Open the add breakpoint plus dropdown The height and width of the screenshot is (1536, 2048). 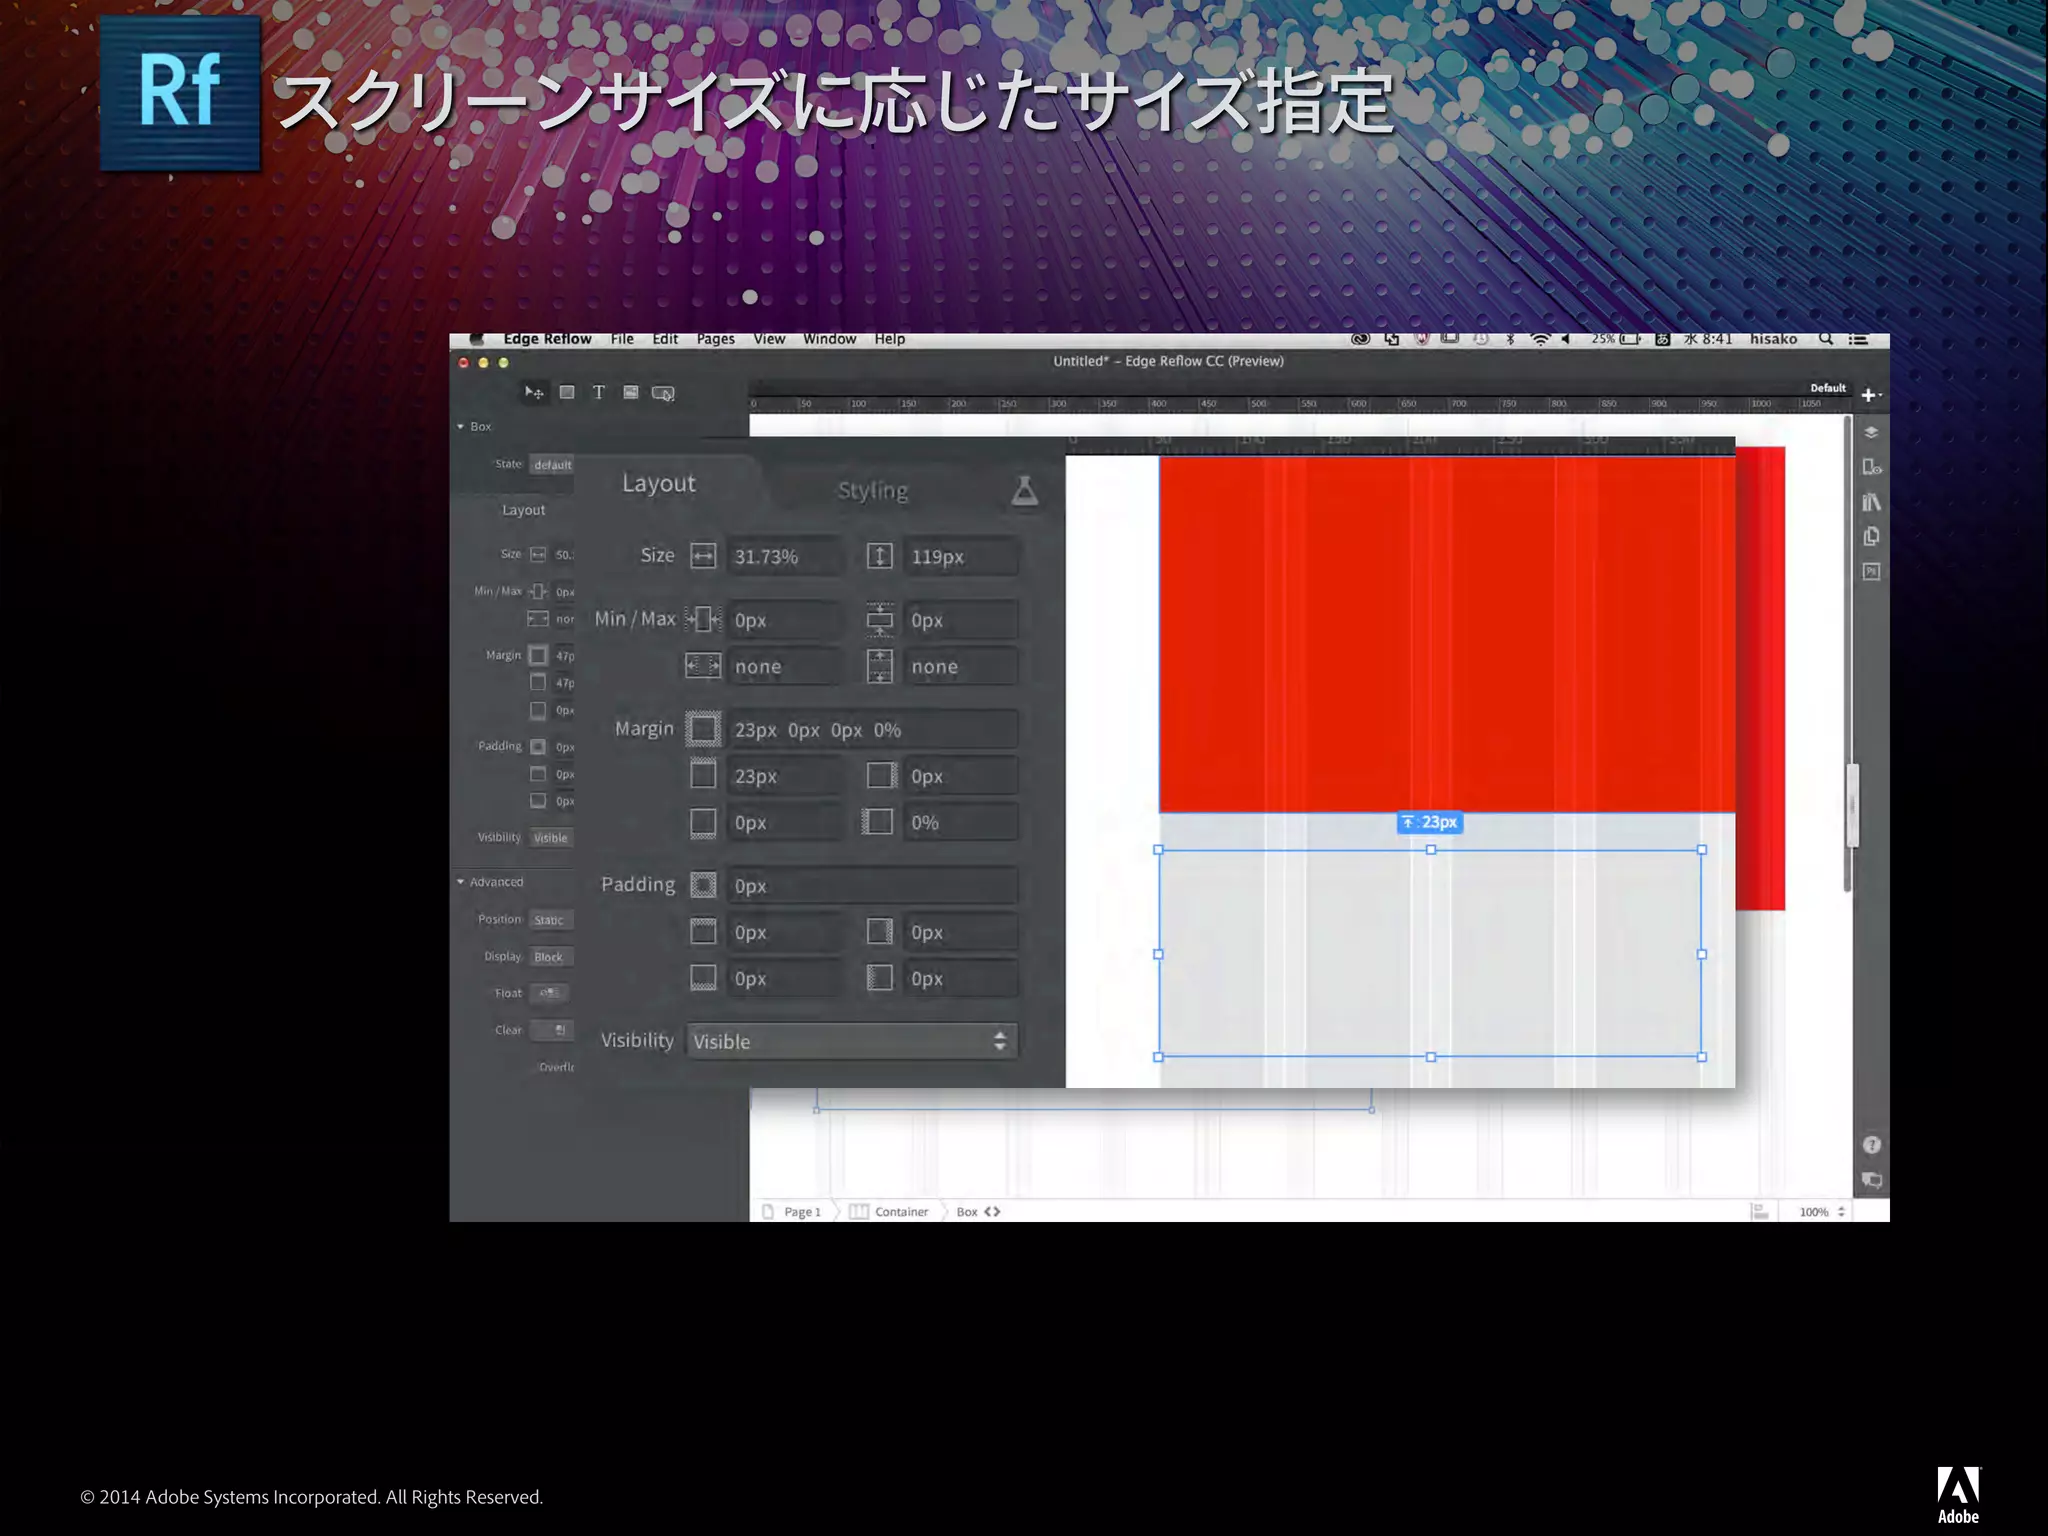coord(1870,395)
